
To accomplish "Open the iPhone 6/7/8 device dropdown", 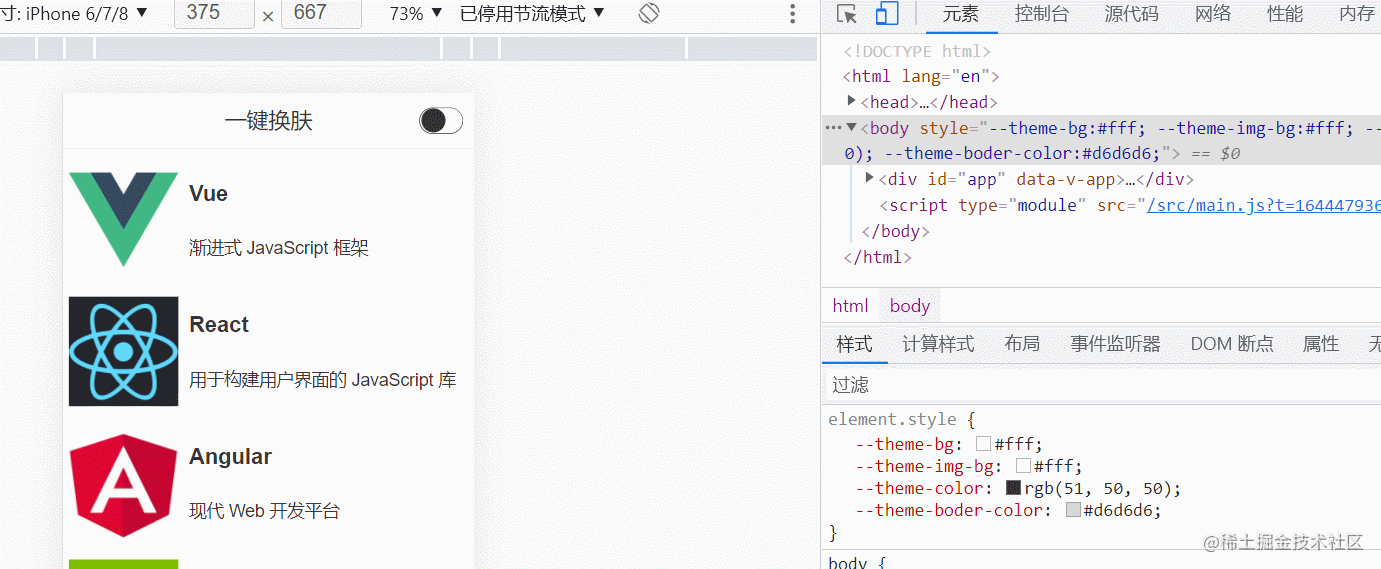I will click(x=74, y=13).
